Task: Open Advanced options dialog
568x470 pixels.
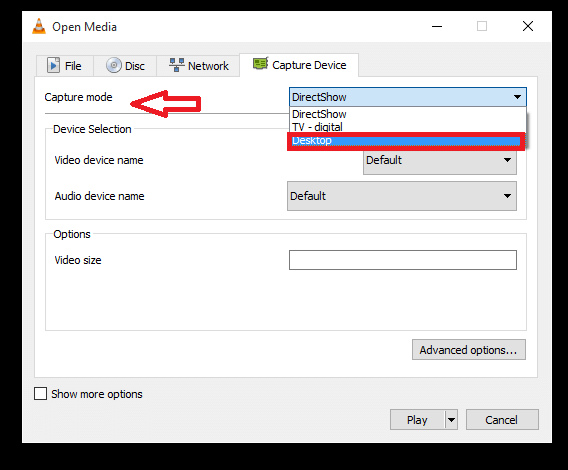Action: [x=469, y=350]
